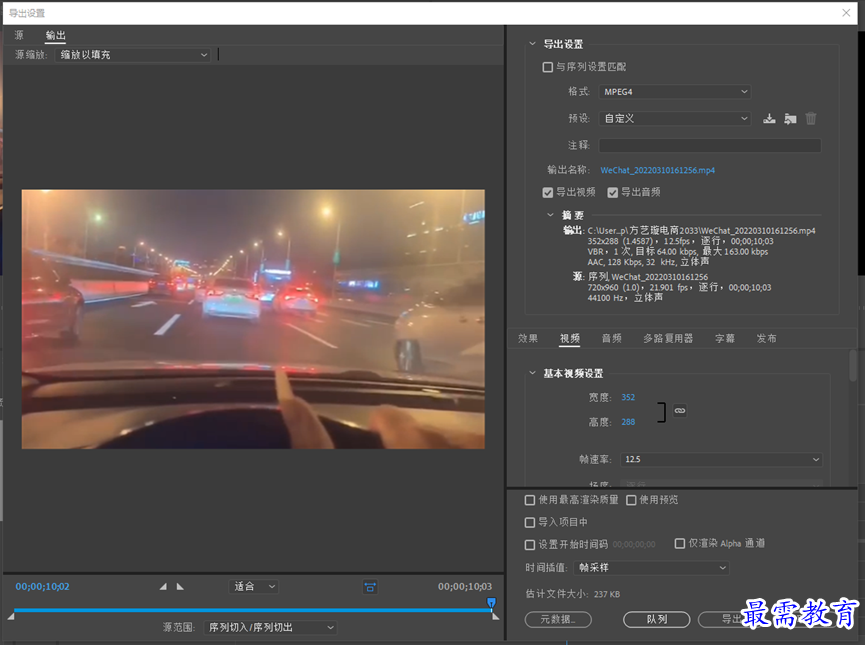Image resolution: width=865 pixels, height=645 pixels.
Task: Open the frame rate dropdown showing 12.5
Action: (x=721, y=459)
